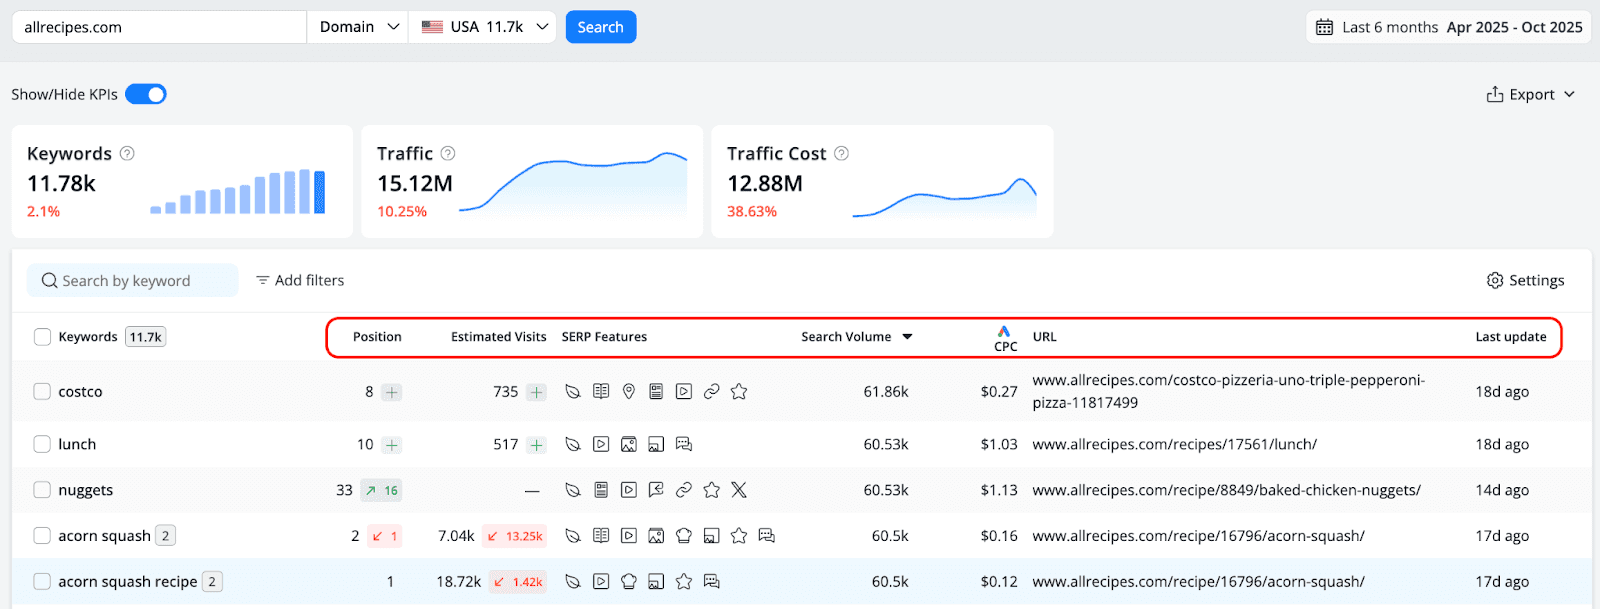Click the speech-share icon in nuggets row
Image resolution: width=1600 pixels, height=609 pixels.
[656, 490]
